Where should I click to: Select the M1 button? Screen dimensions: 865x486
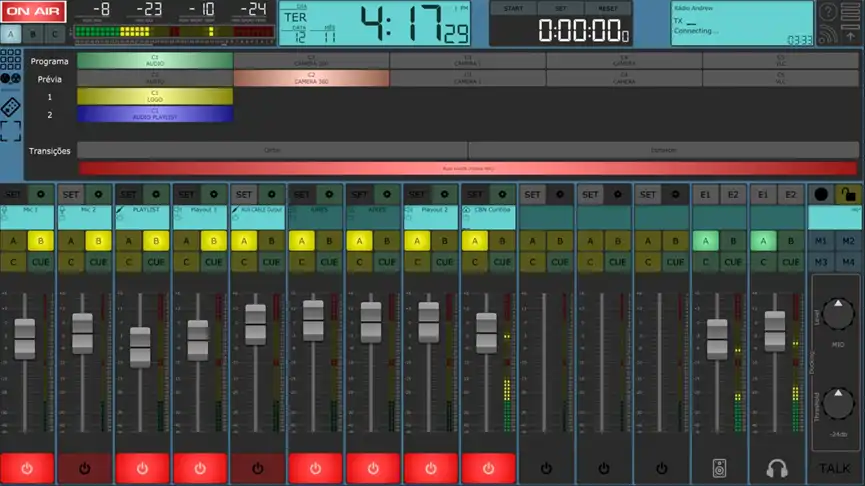pyautogui.click(x=821, y=241)
